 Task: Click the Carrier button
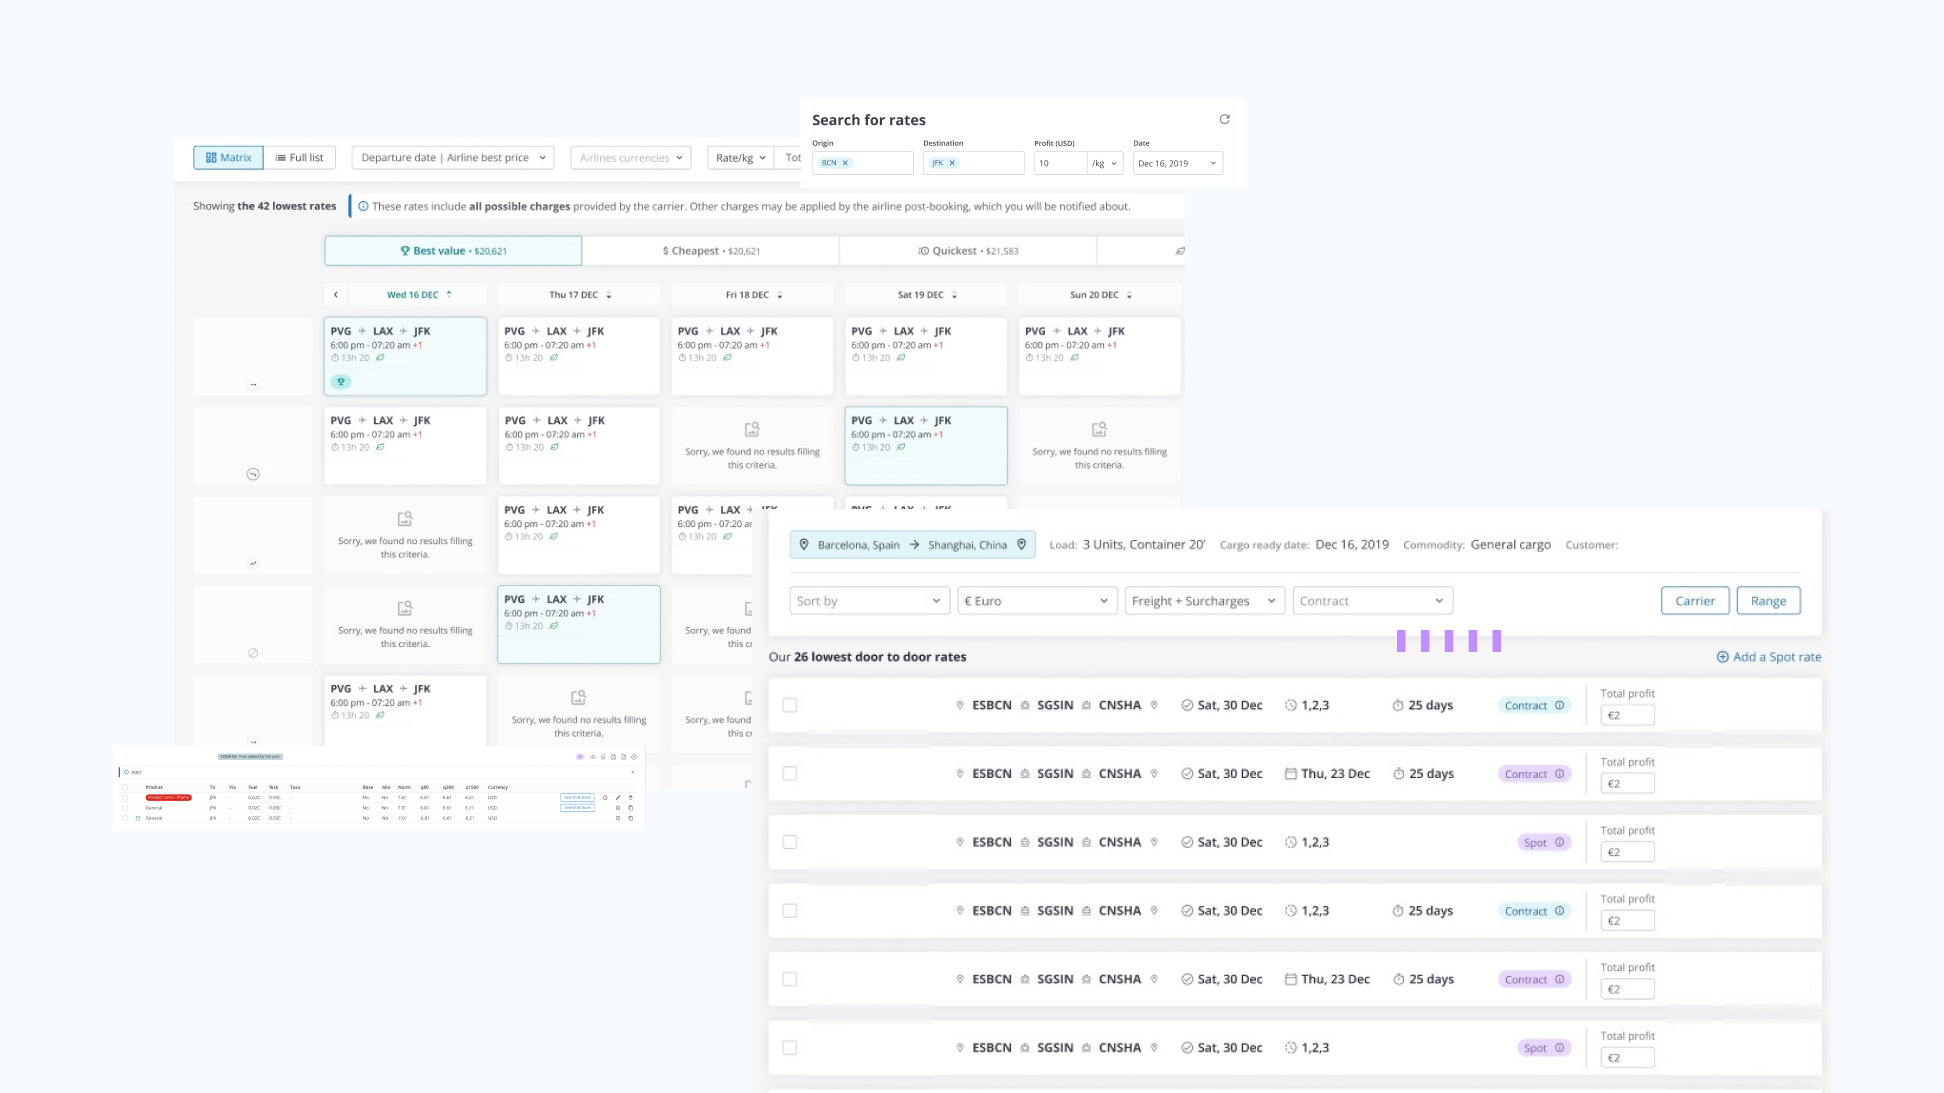click(x=1695, y=601)
